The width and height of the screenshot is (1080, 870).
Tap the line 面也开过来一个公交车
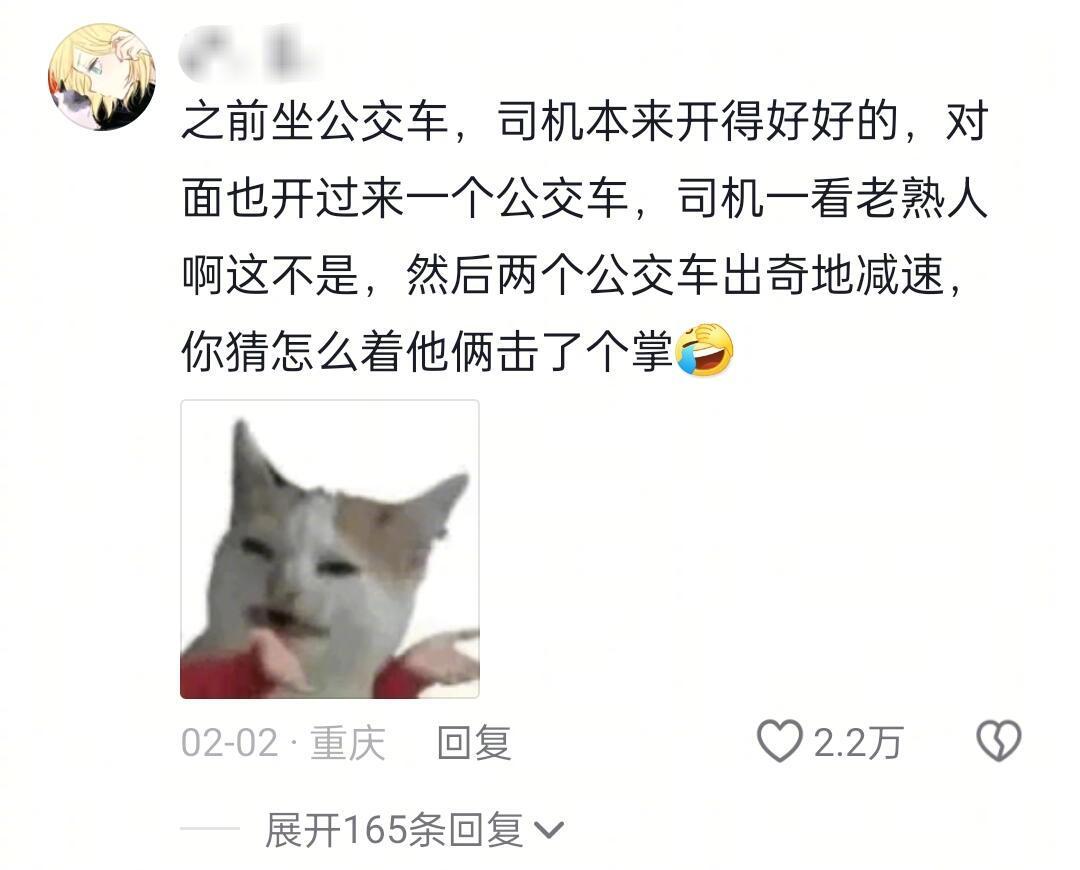pos(406,199)
